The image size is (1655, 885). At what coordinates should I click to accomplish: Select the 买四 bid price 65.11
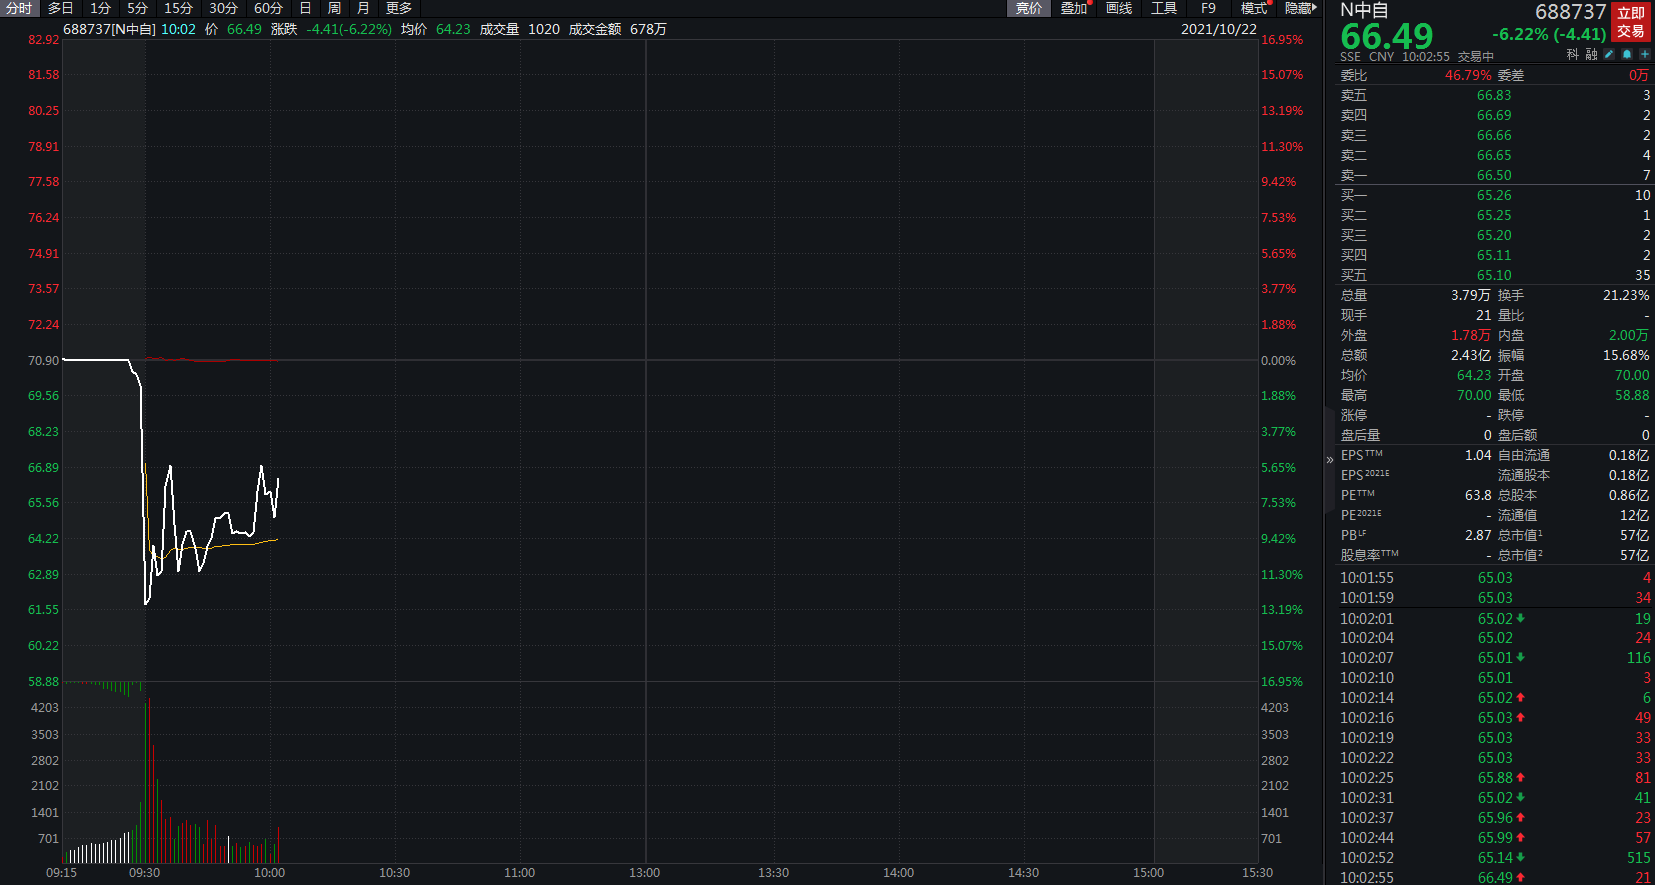[1494, 255]
